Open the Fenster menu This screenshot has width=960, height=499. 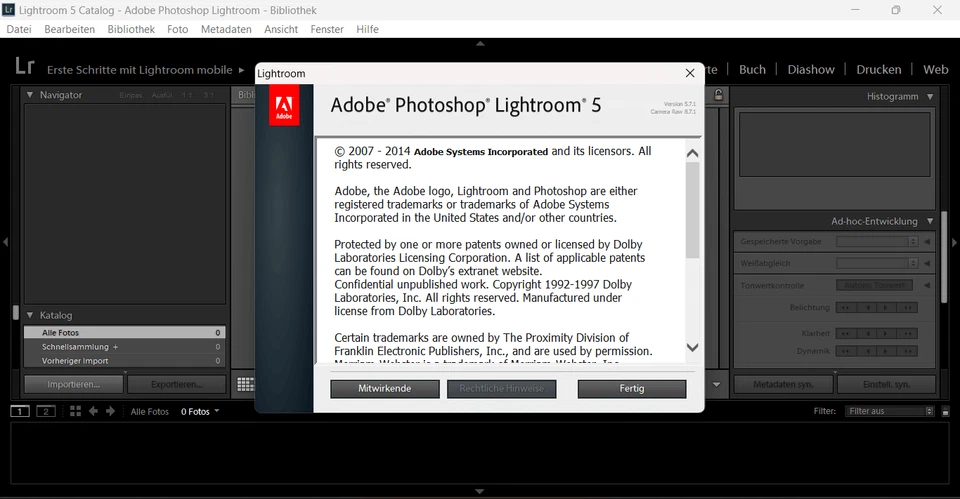pyautogui.click(x=327, y=29)
